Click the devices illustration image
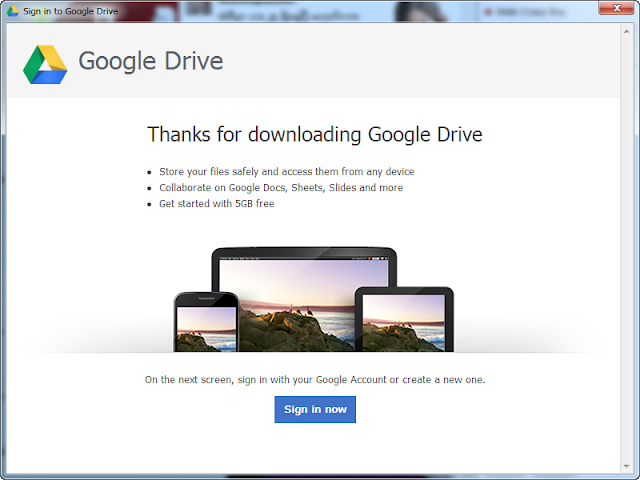 313,299
